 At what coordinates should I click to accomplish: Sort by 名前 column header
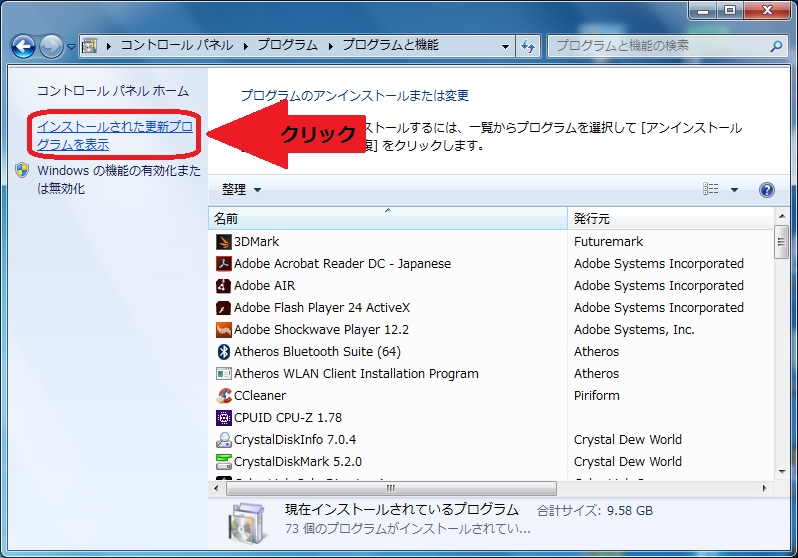click(x=388, y=218)
